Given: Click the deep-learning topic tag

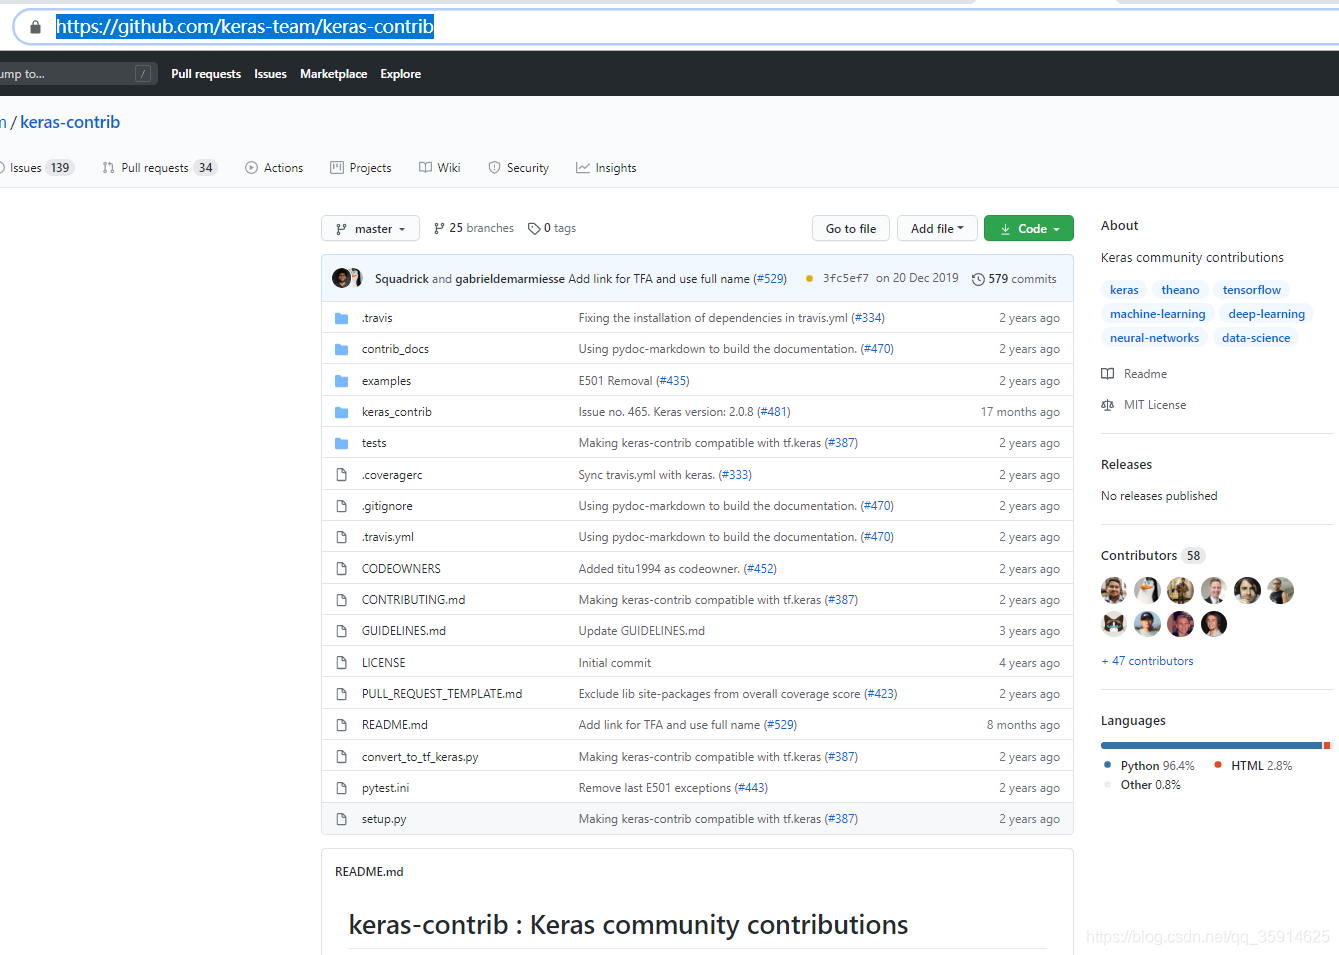Looking at the screenshot, I should click(1266, 314).
